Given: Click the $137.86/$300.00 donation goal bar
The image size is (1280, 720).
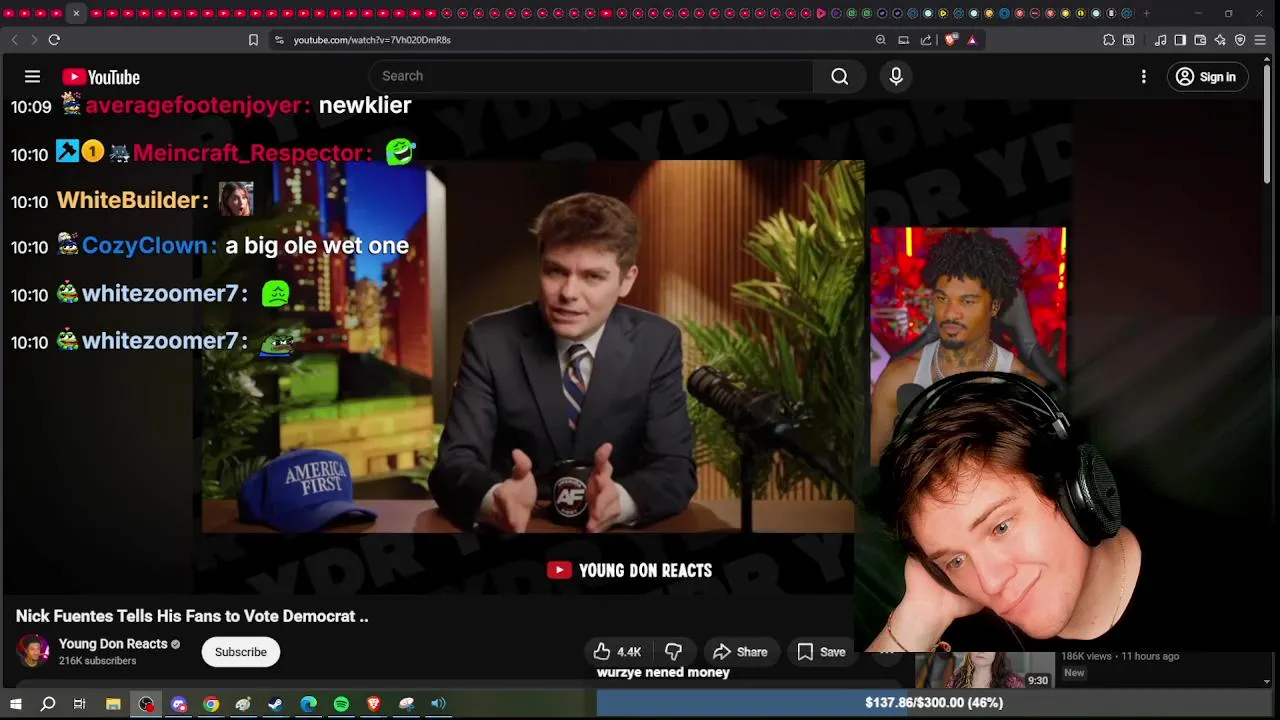Looking at the screenshot, I should click(934, 703).
